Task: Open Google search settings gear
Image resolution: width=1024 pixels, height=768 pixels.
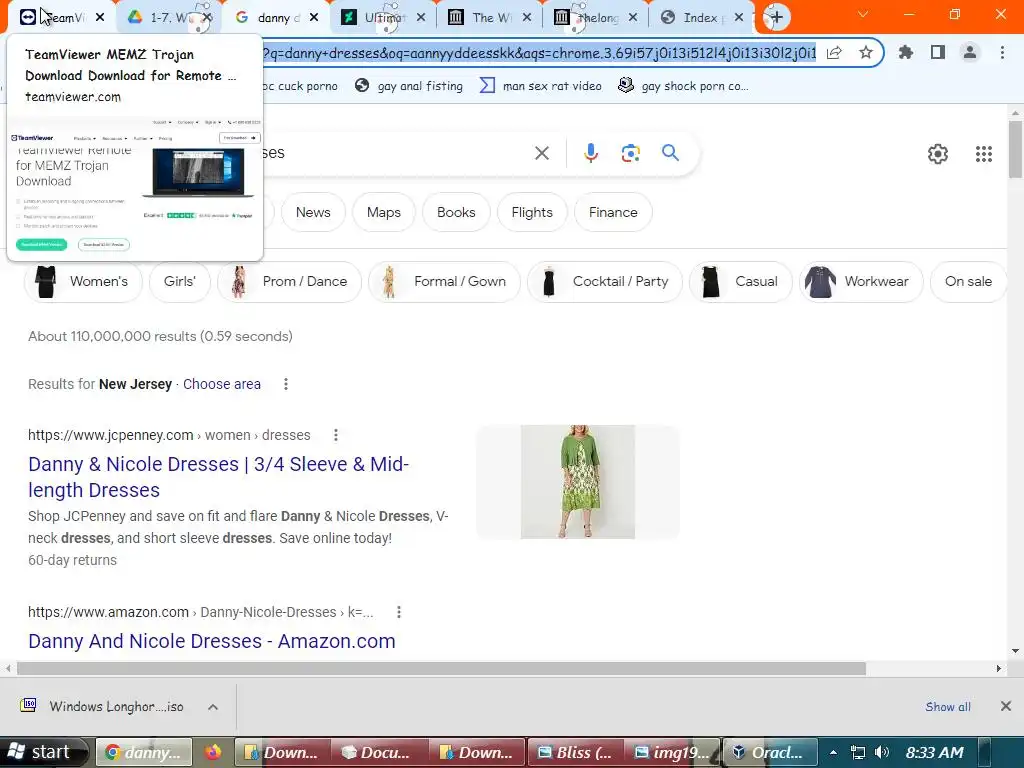Action: 938,154
